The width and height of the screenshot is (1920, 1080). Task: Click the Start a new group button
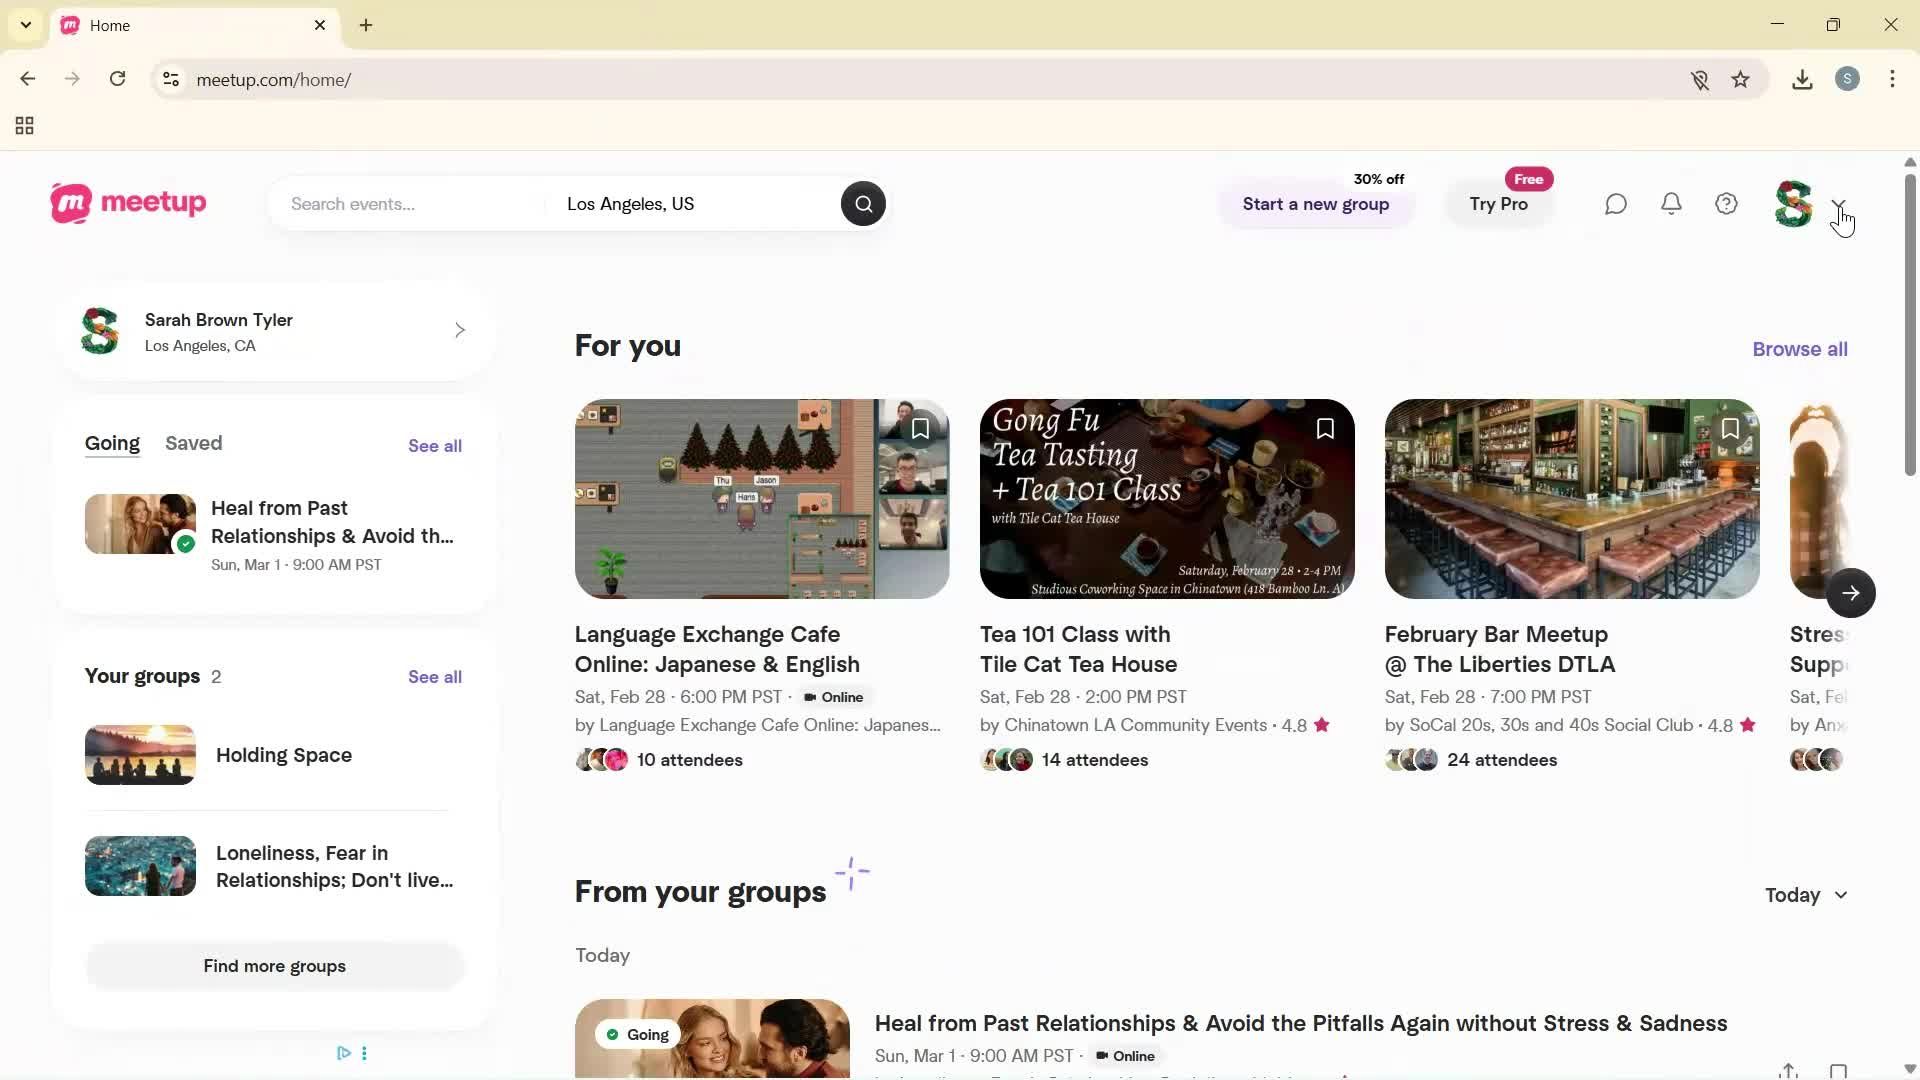[1316, 204]
